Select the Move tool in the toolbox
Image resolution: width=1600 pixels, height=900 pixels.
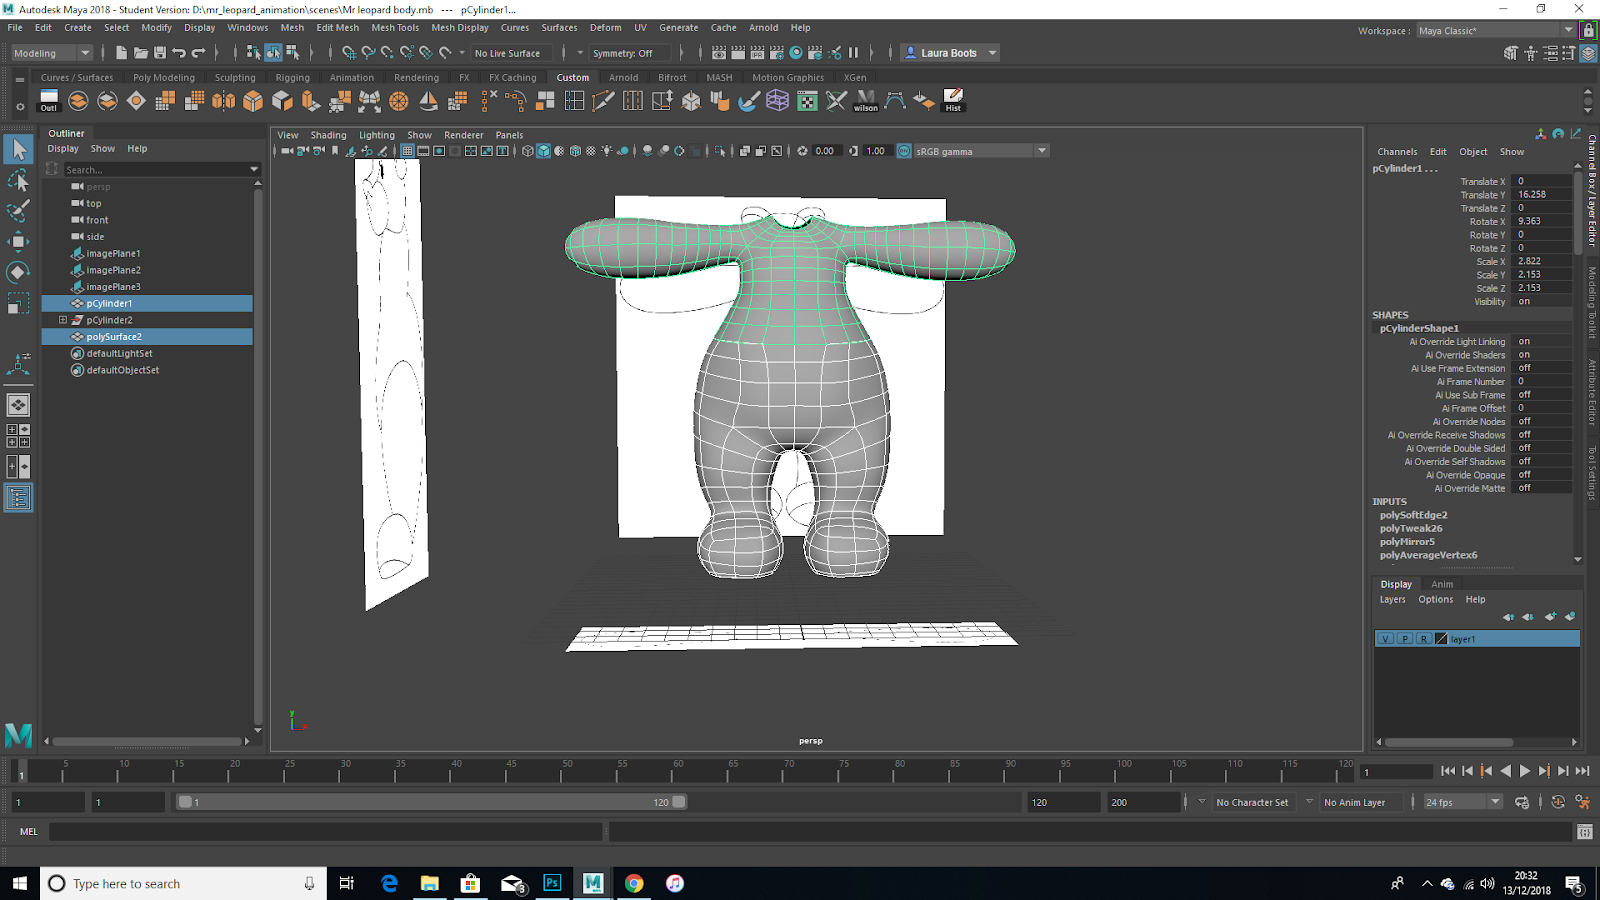tap(18, 241)
